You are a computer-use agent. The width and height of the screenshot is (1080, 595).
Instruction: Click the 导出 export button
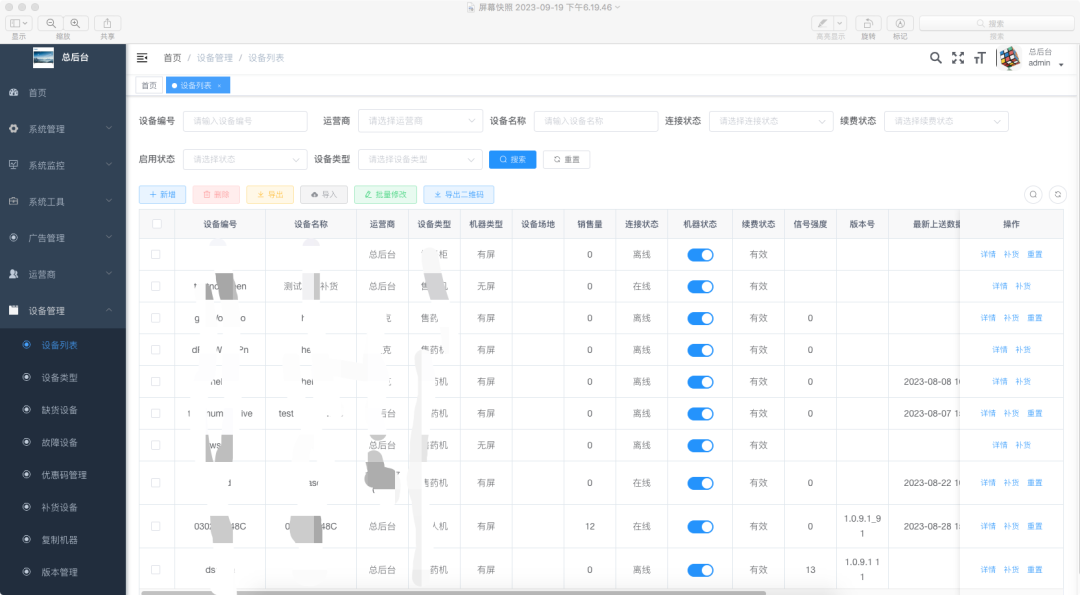[x=270, y=195]
